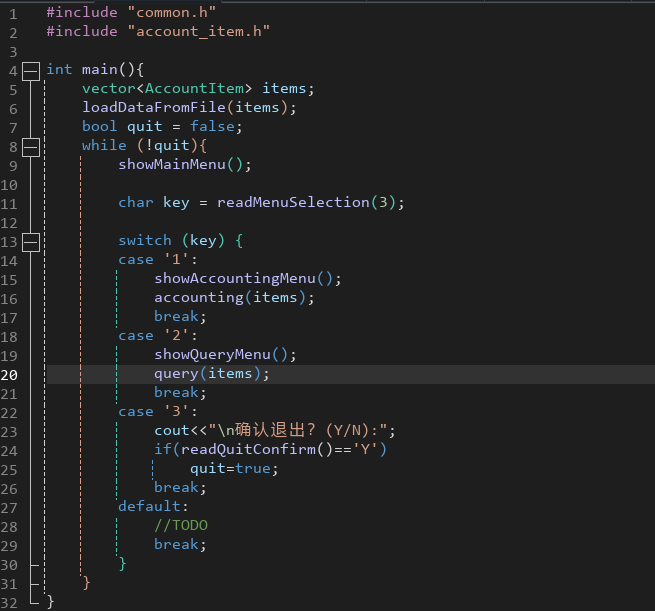Click break; on line 29
Screen dimensions: 655x611
pyautogui.click(x=180, y=545)
